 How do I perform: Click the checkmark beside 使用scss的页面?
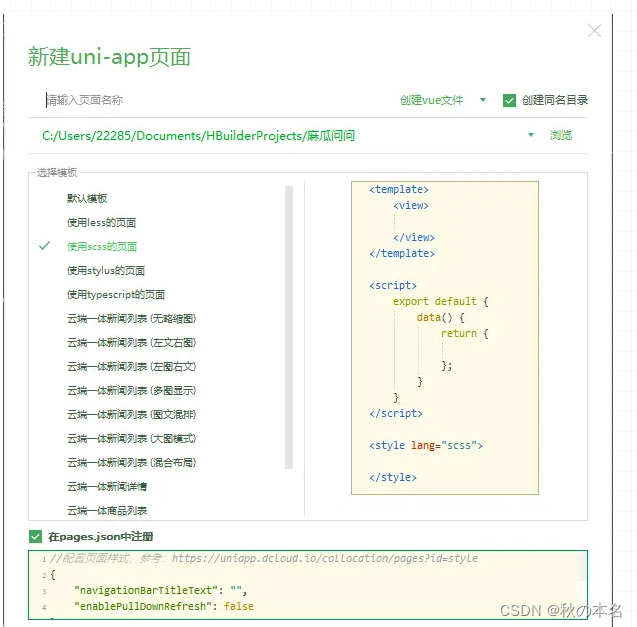[44, 246]
